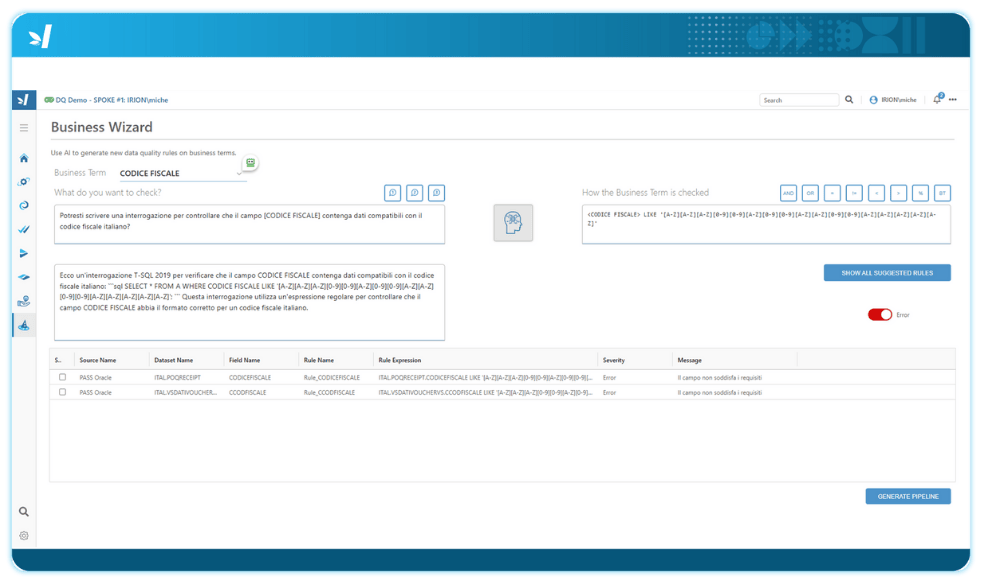Click the AI brain generate button

(x=513, y=223)
